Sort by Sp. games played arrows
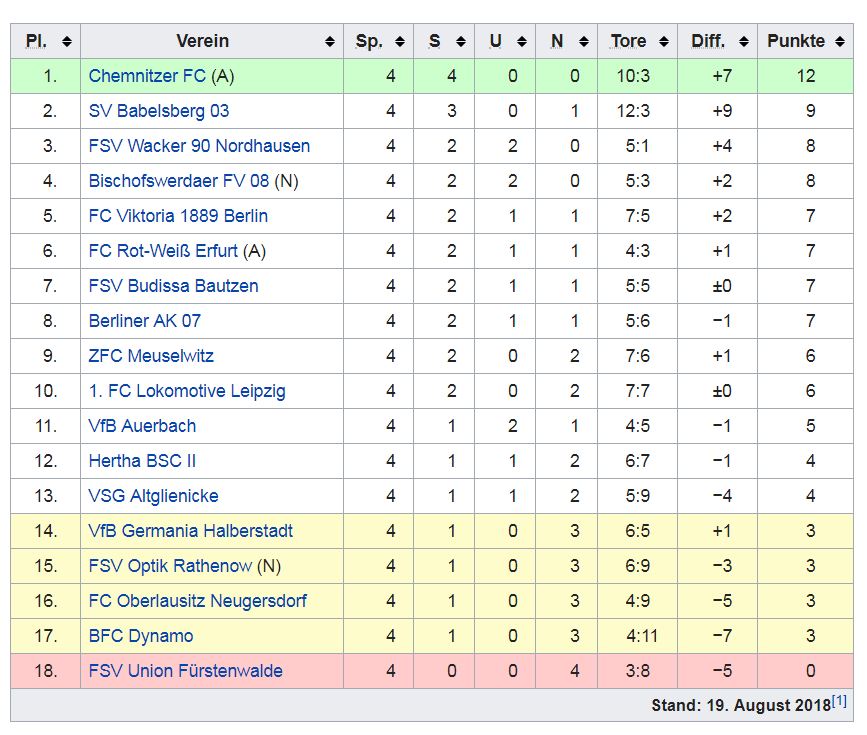 click(x=399, y=42)
